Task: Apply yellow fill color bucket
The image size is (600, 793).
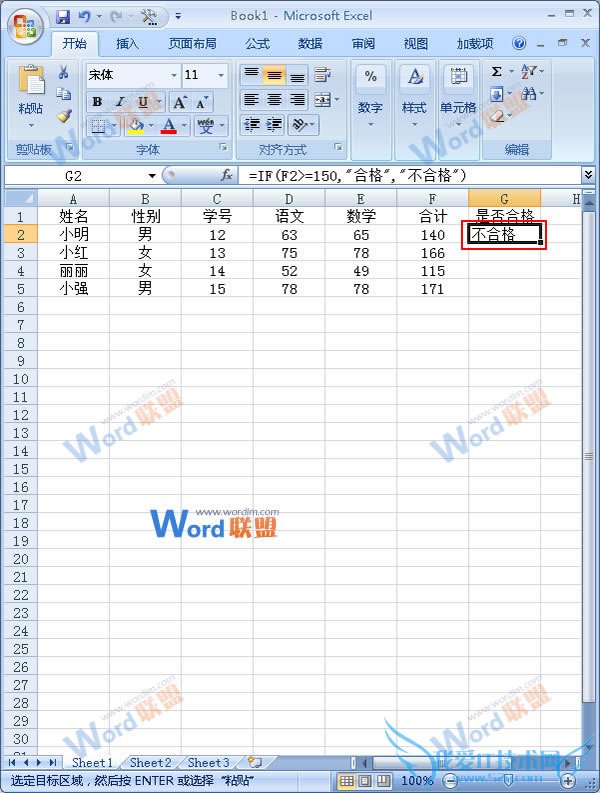Action: pos(136,125)
